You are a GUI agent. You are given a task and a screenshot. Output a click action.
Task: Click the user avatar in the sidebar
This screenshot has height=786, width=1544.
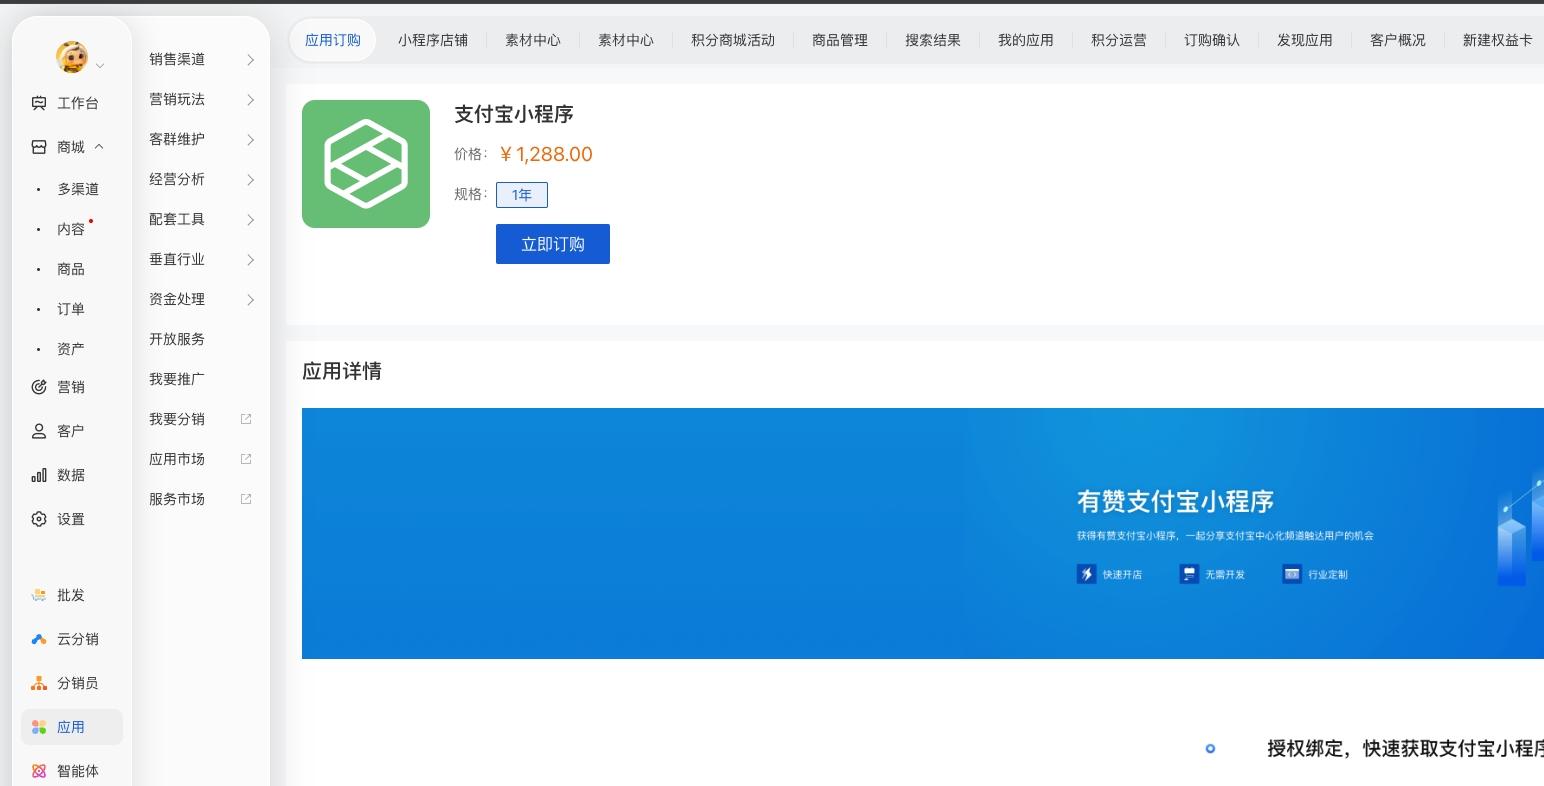coord(72,57)
